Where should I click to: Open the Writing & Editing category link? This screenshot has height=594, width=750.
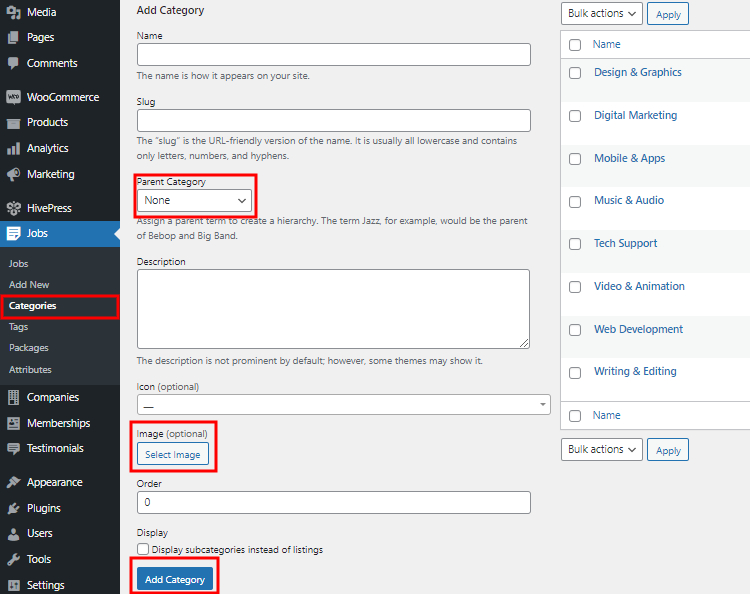point(635,371)
